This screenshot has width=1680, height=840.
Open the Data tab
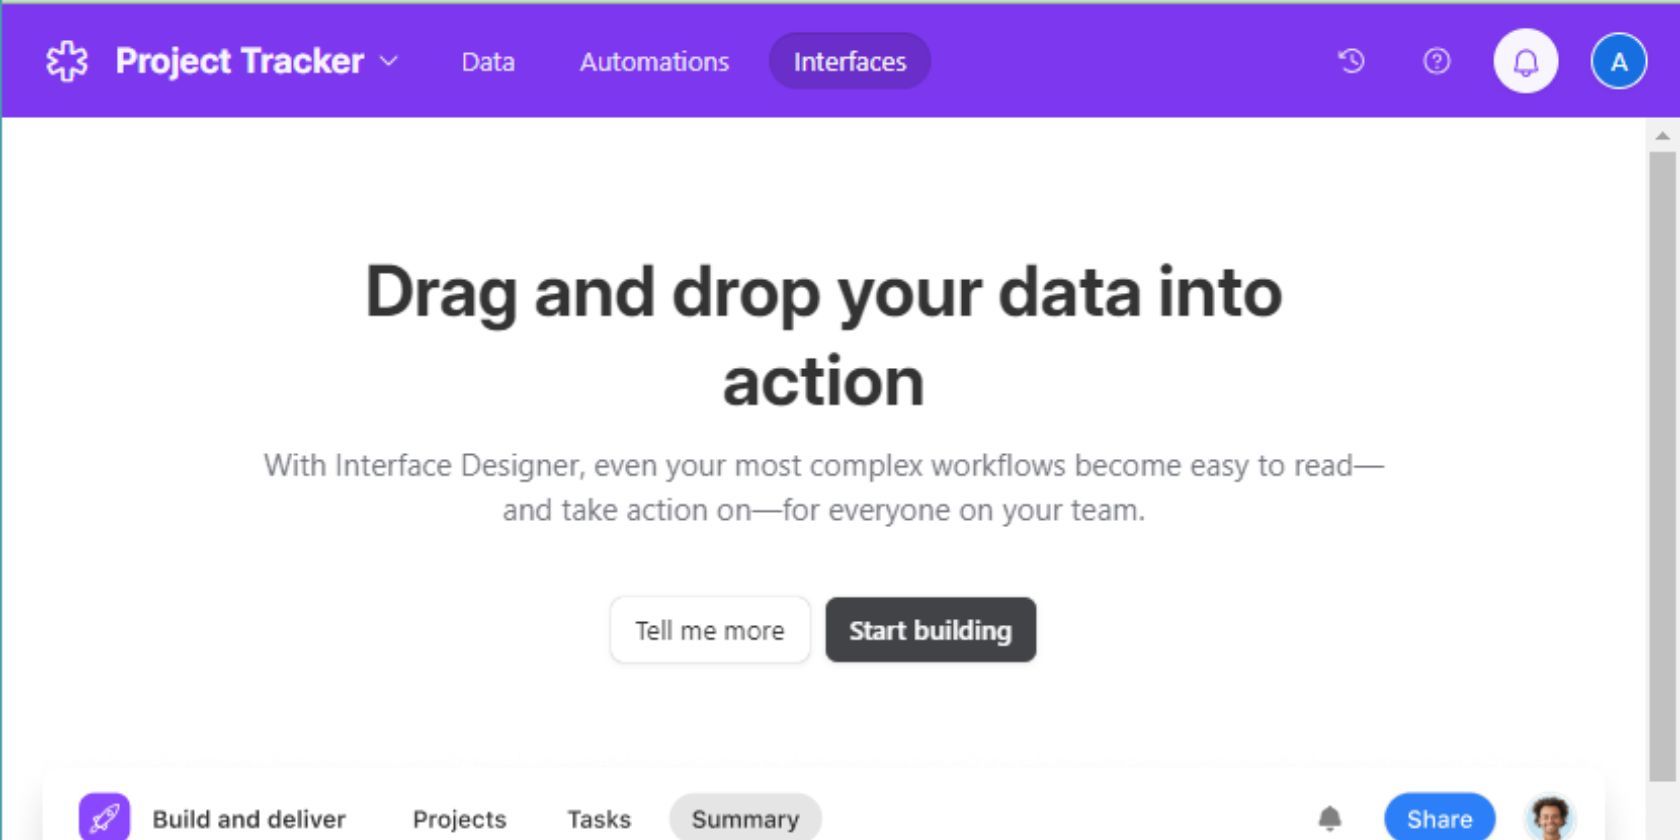(x=487, y=61)
